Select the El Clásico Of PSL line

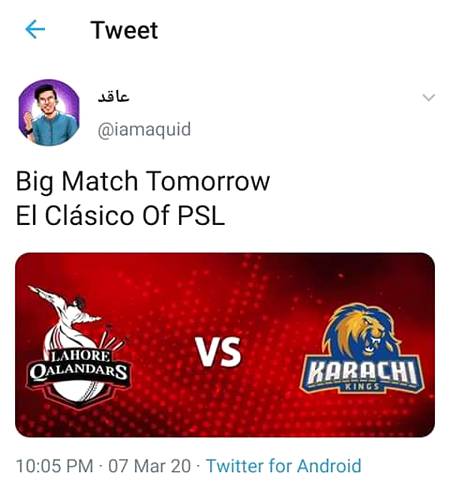pyautogui.click(x=120, y=215)
